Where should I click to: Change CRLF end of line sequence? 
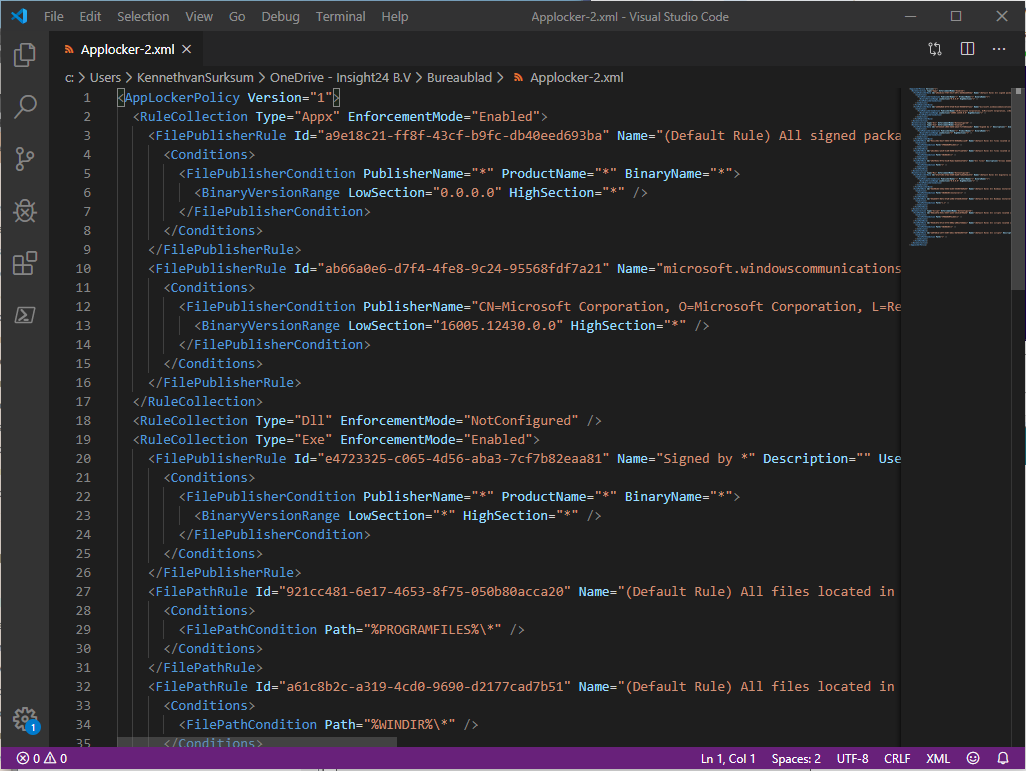[x=896, y=759]
